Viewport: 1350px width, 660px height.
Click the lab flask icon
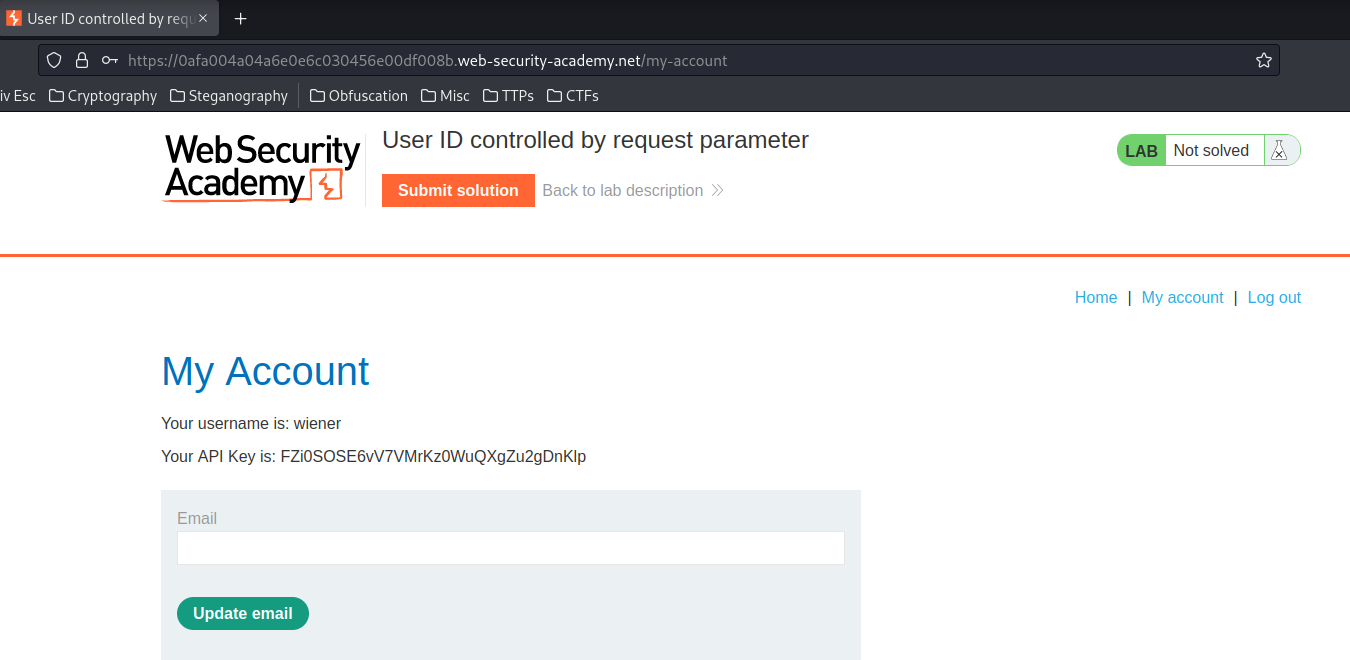(1278, 151)
